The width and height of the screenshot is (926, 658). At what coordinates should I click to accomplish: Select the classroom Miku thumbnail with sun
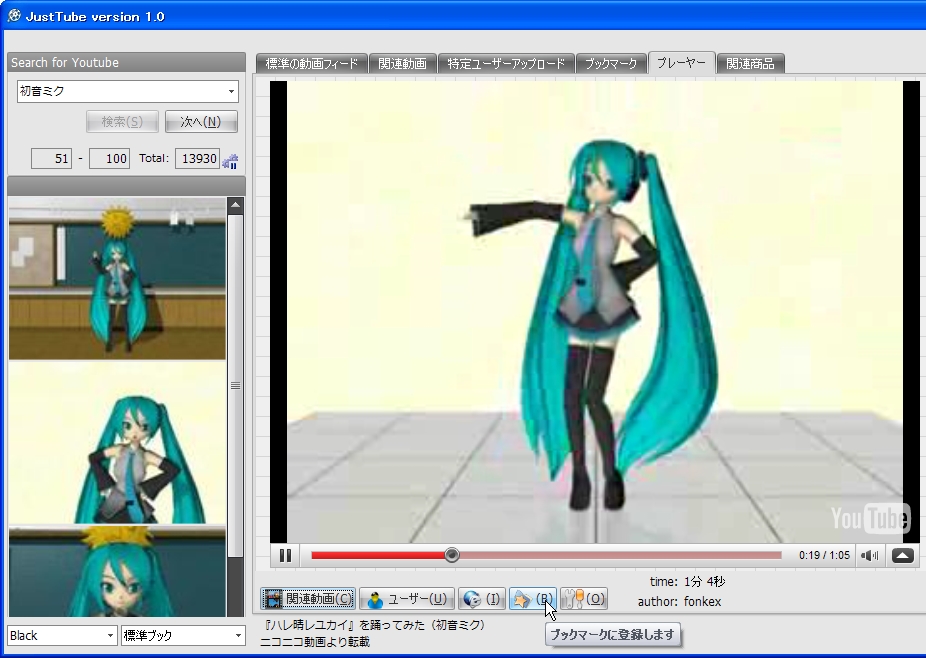point(117,279)
